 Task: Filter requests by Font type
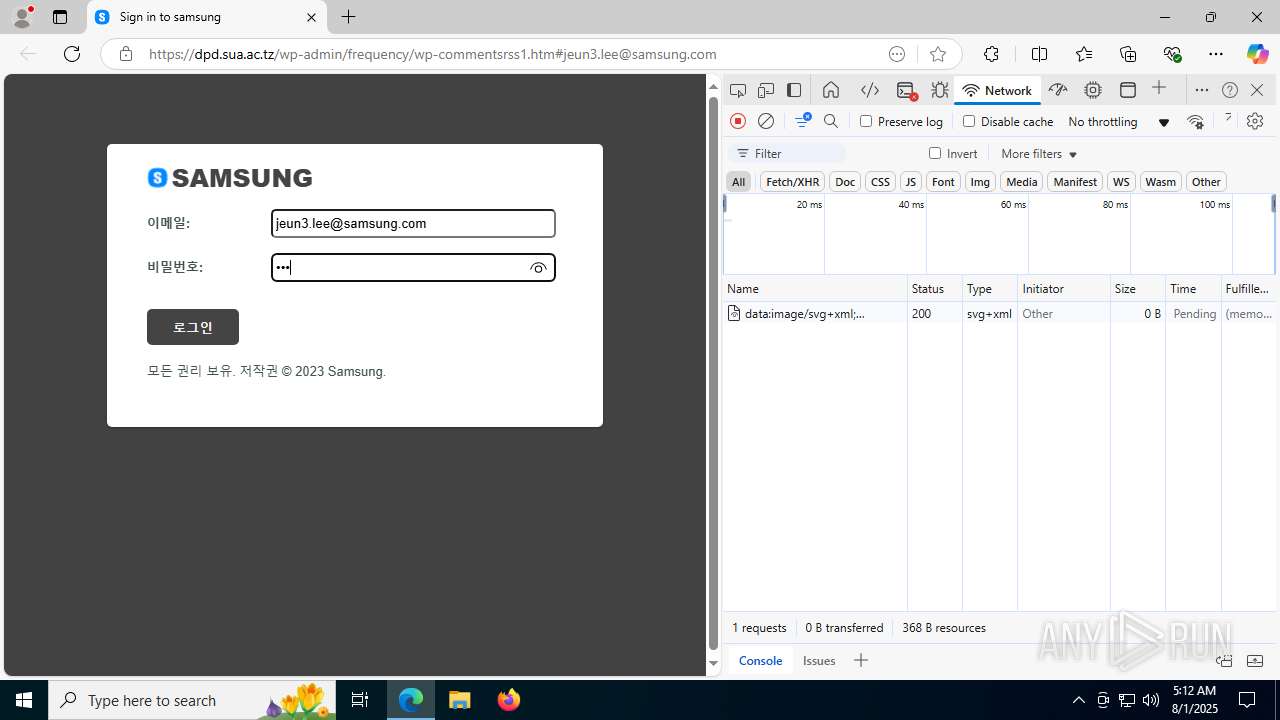(x=943, y=182)
